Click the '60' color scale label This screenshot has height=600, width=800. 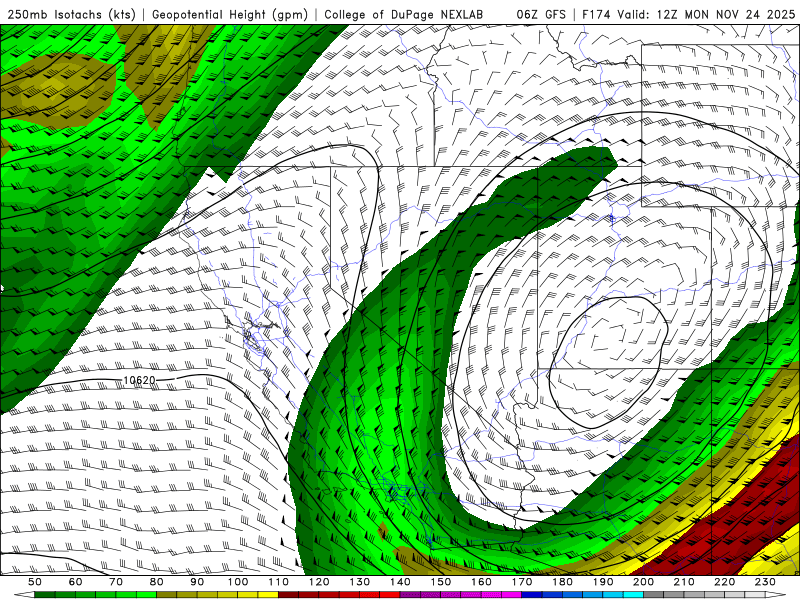pos(75,582)
